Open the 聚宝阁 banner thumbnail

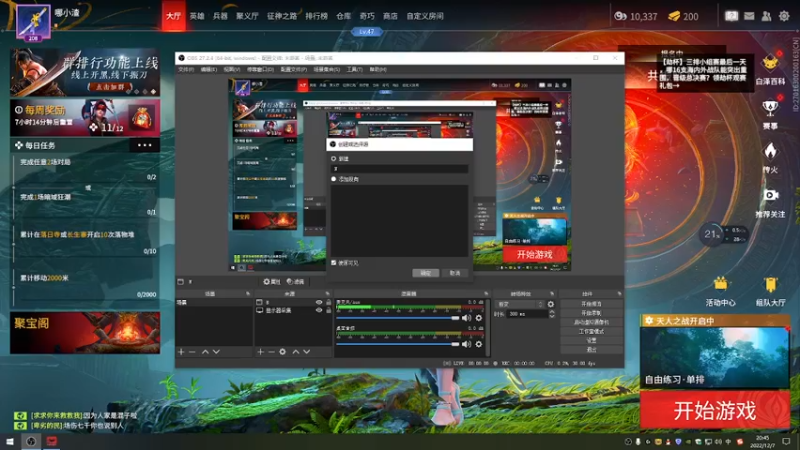[x=85, y=333]
